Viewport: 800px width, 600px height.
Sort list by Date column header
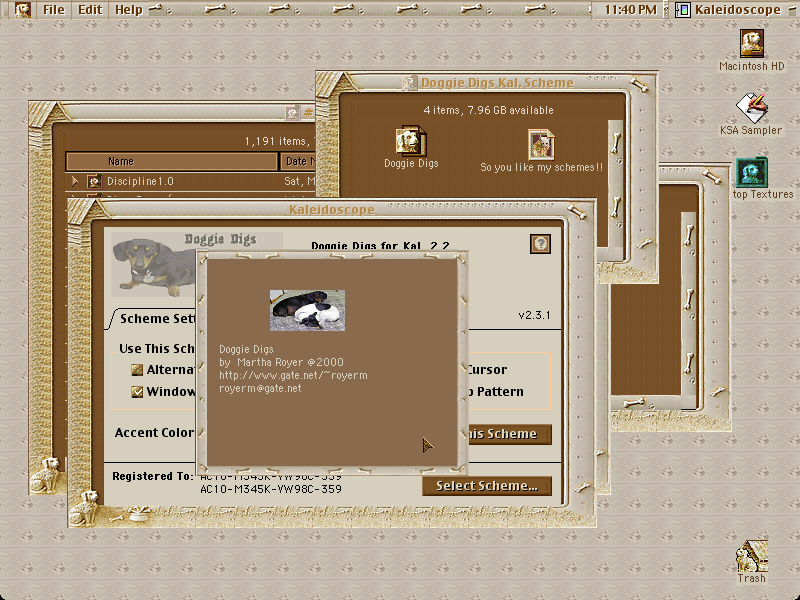coord(298,161)
